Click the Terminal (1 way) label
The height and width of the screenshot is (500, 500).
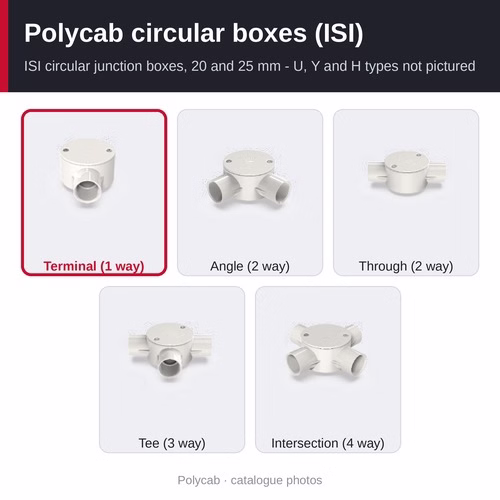(x=94, y=266)
